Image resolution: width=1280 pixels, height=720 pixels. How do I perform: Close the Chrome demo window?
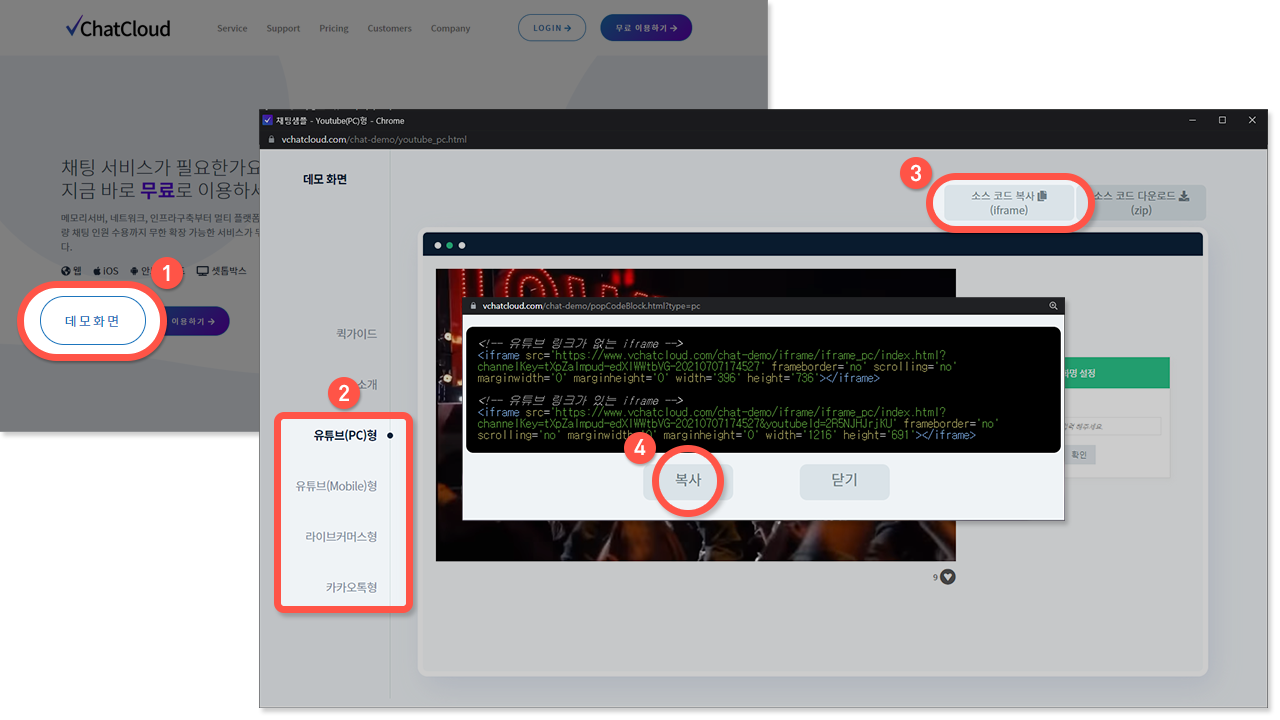click(1252, 120)
